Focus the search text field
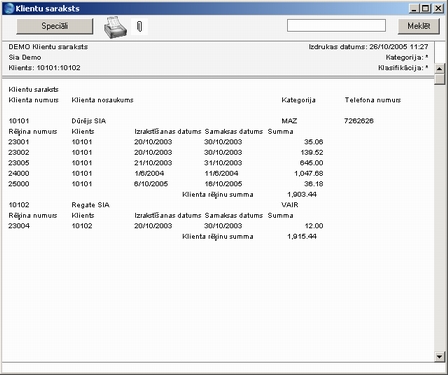Image resolution: width=448 pixels, height=375 pixels. pos(336,25)
